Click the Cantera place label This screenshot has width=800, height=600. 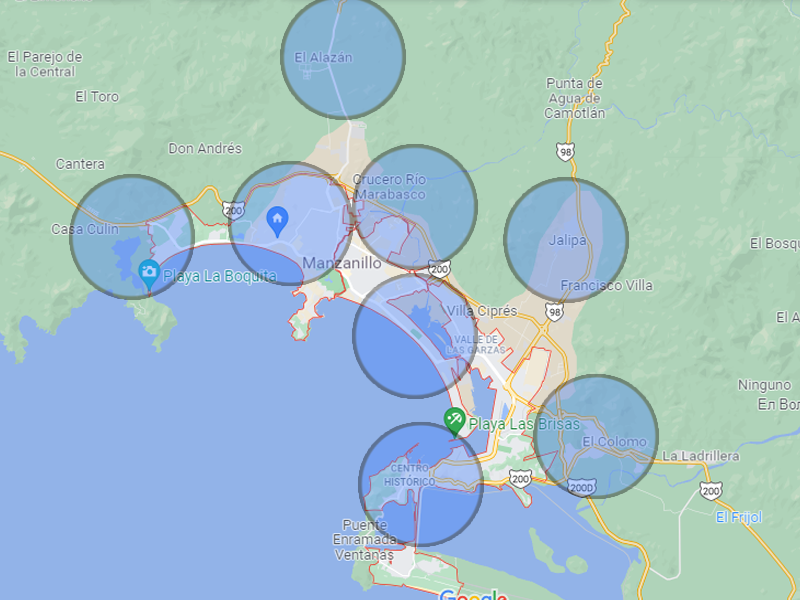coord(80,164)
